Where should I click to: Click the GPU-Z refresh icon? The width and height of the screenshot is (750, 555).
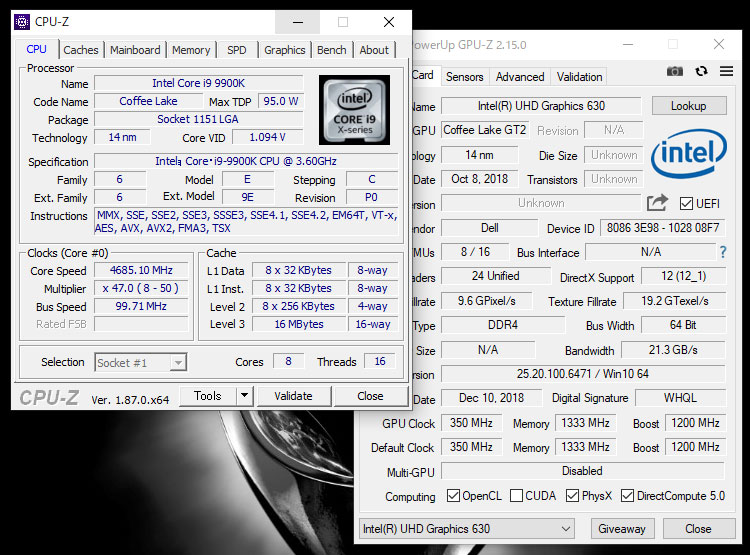(x=701, y=71)
